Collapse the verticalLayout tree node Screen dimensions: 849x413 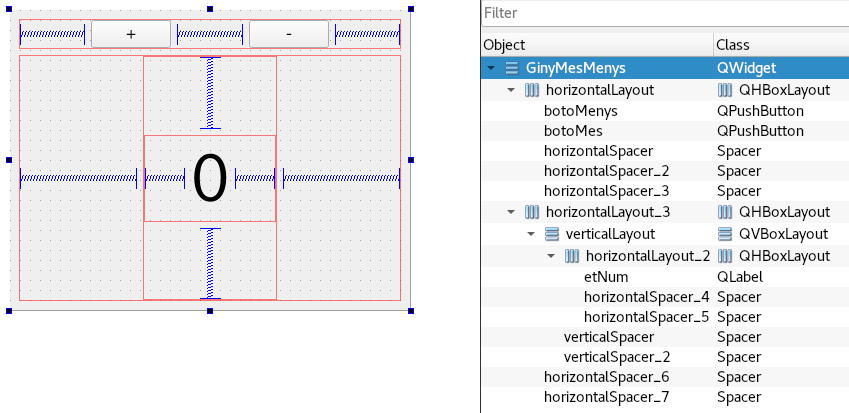point(531,234)
